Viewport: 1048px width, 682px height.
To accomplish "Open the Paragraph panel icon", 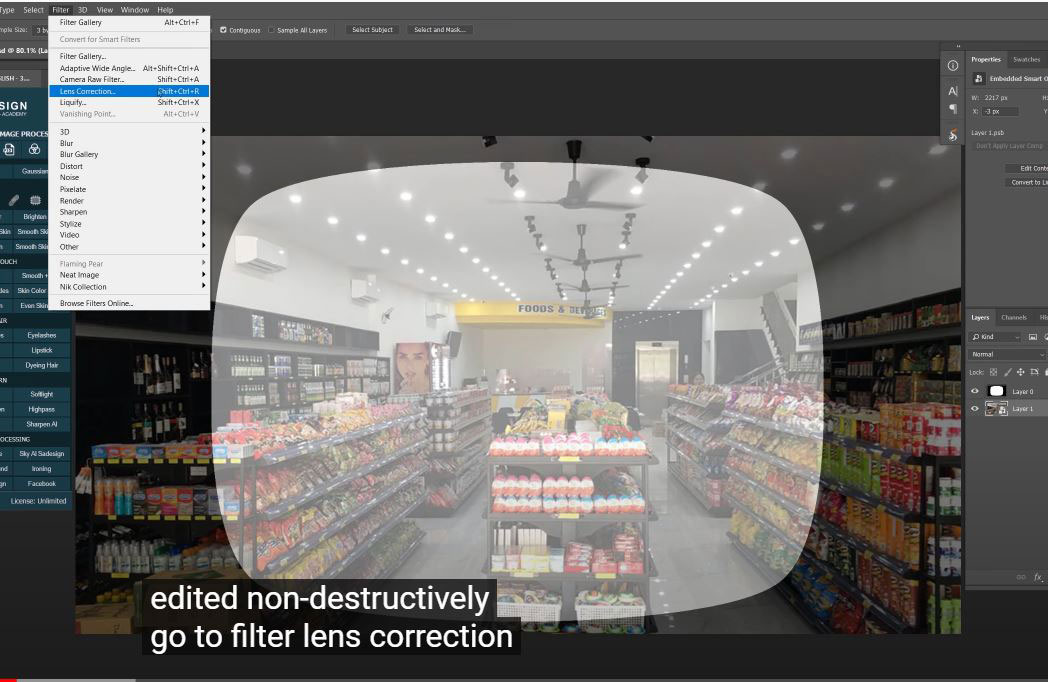I will point(952,109).
